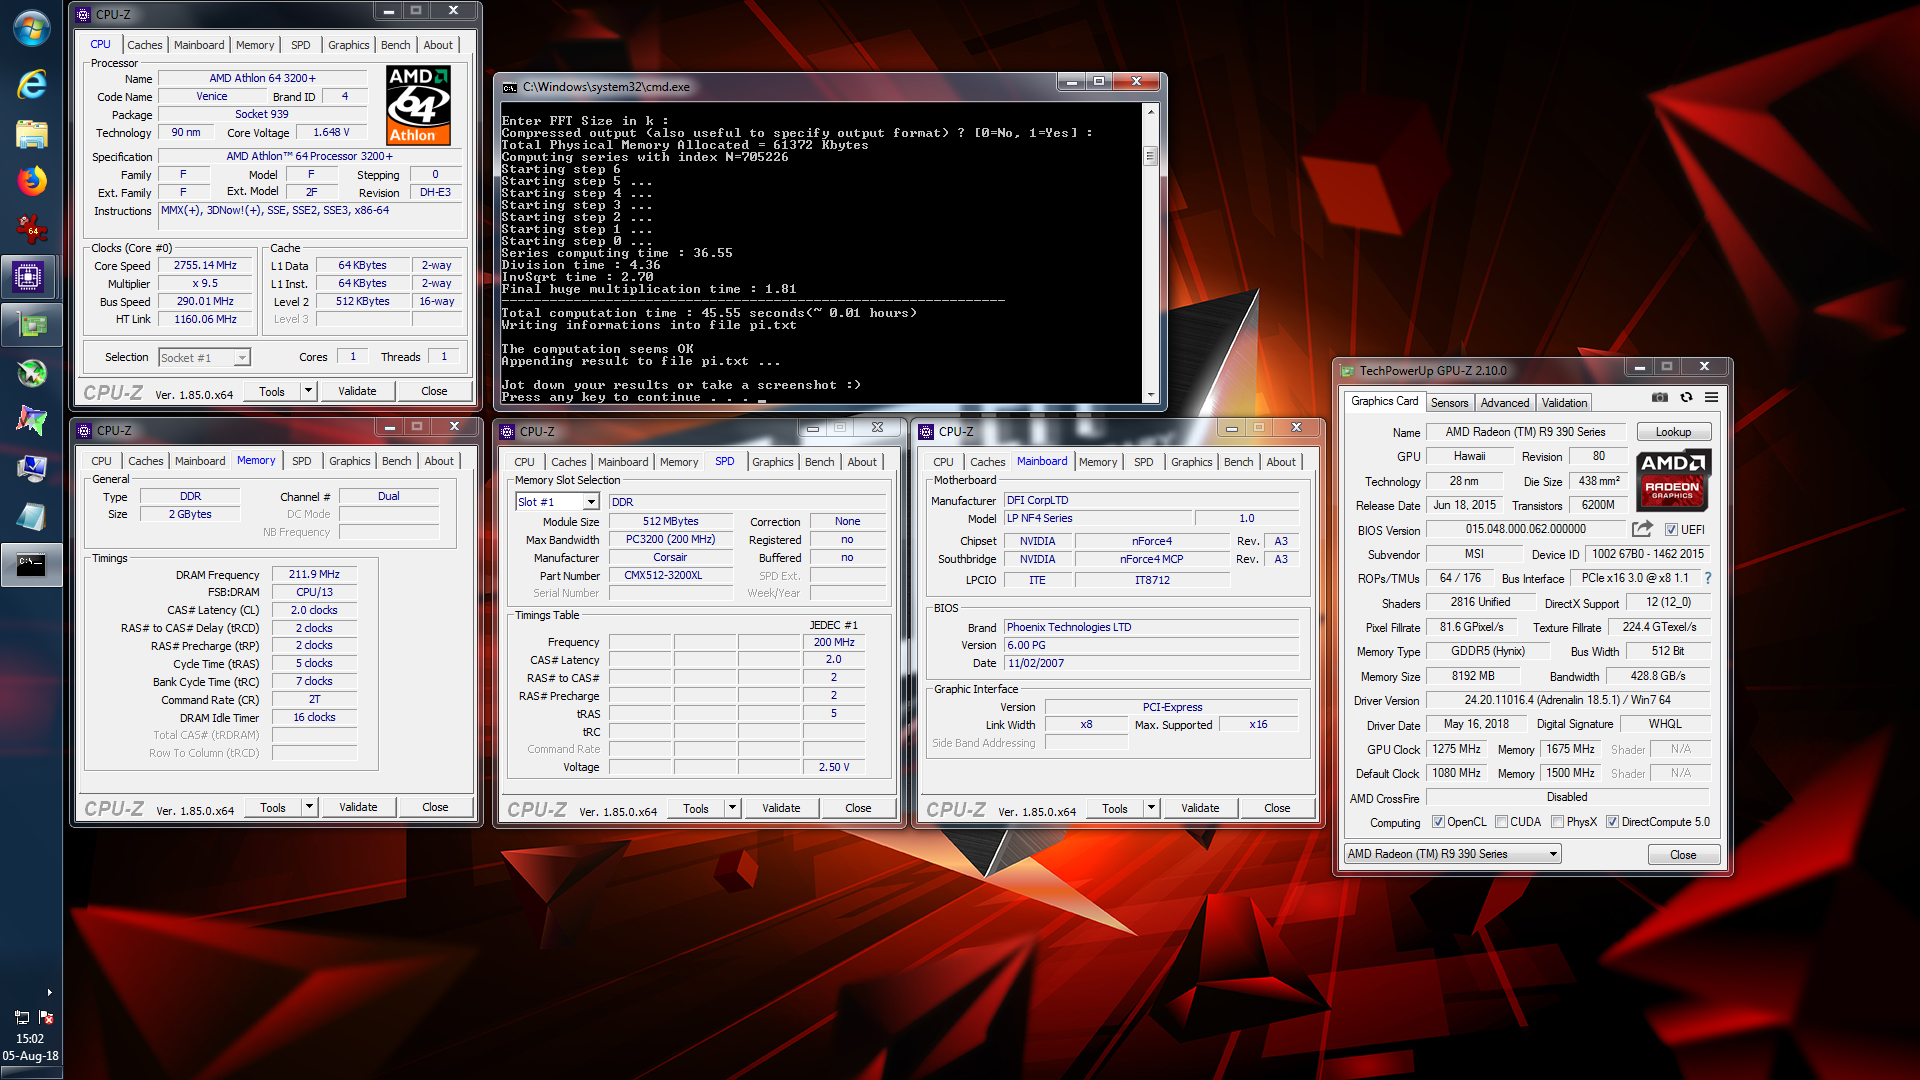Screen dimensions: 1920x1080
Task: Click the cmd window scroll-up arrow
Action: tap(1150, 111)
